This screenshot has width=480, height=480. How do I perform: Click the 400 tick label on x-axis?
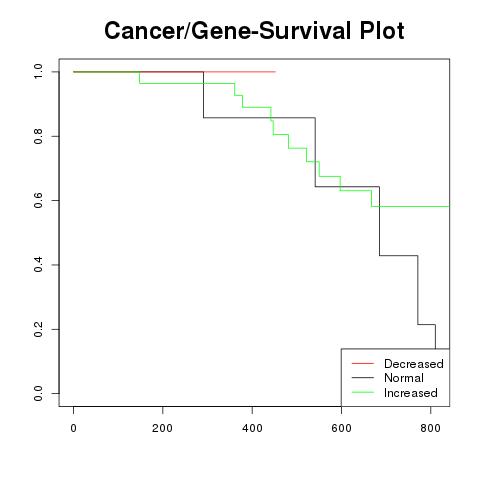pos(252,428)
